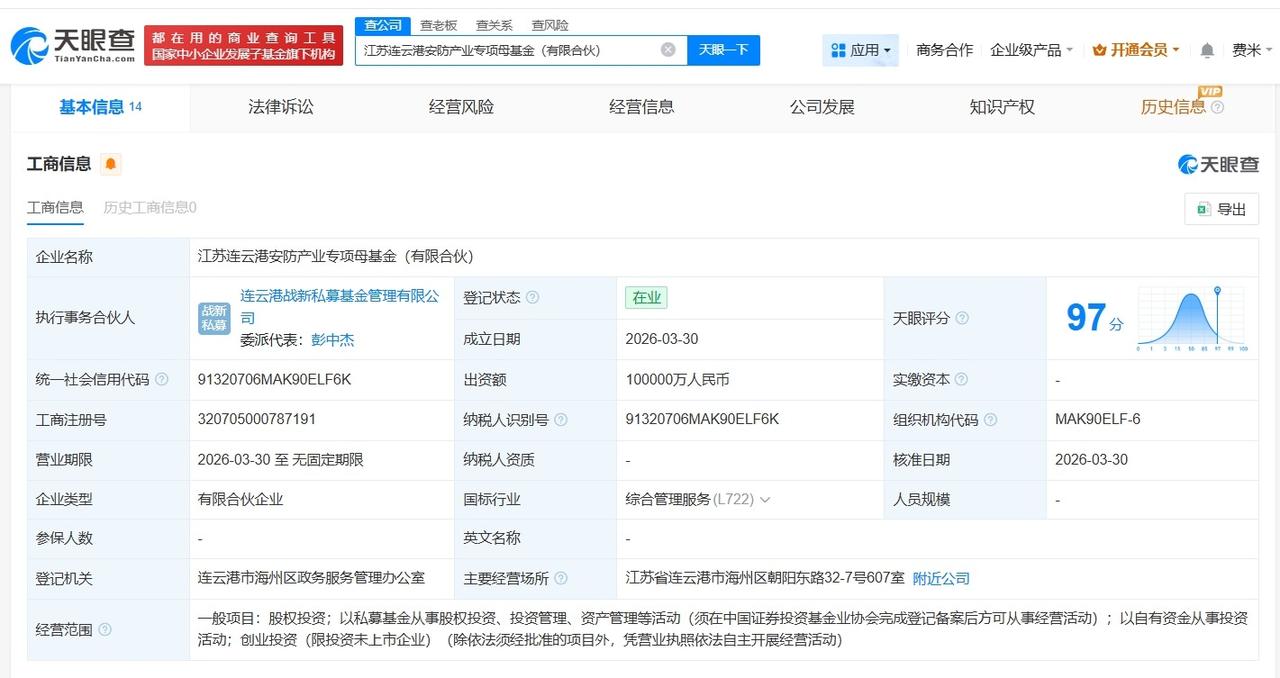1280x678 pixels.
Task: Click the question mark beside 天眼评分
Action: (x=961, y=318)
